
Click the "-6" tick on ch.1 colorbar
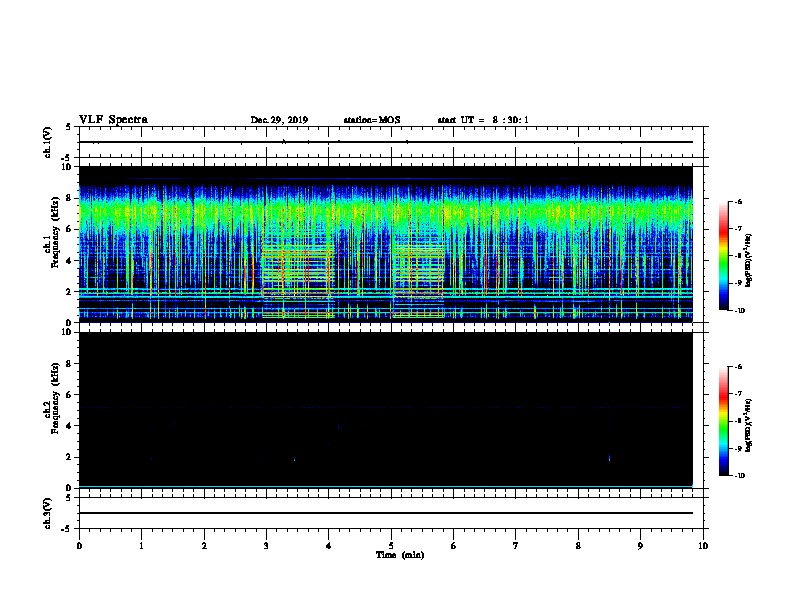coord(738,201)
